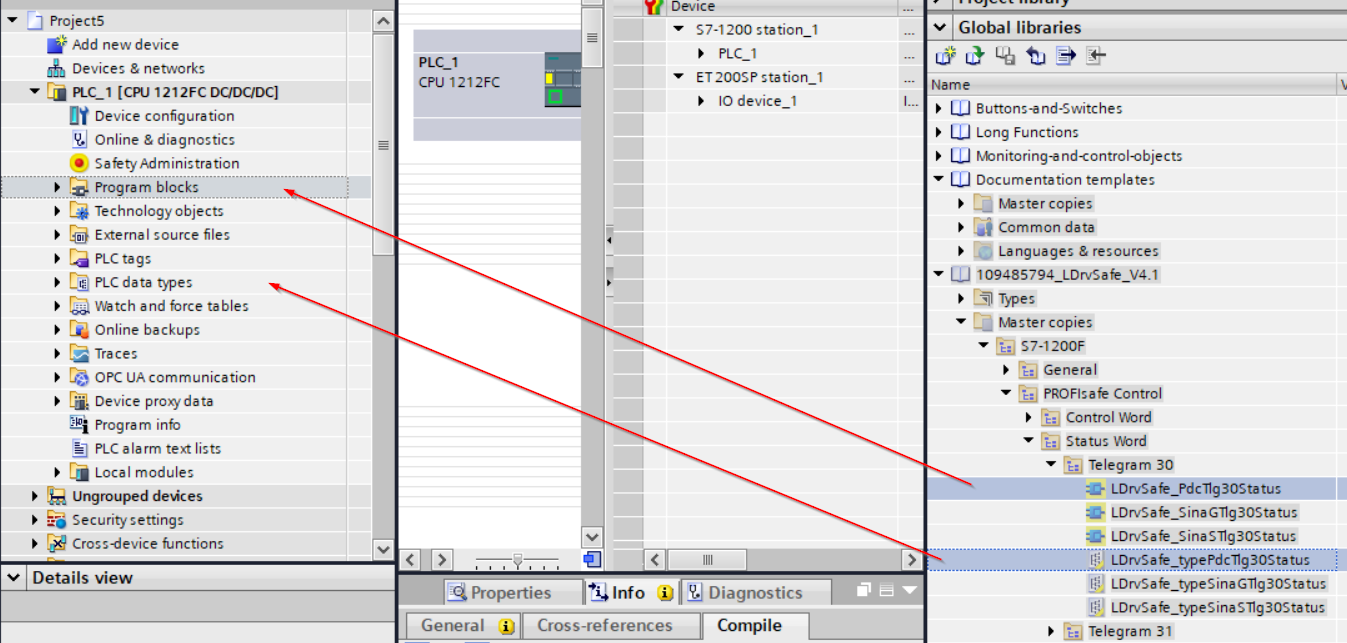1347x643 pixels.
Task: Open global library toolbar icon
Action: pos(975,57)
